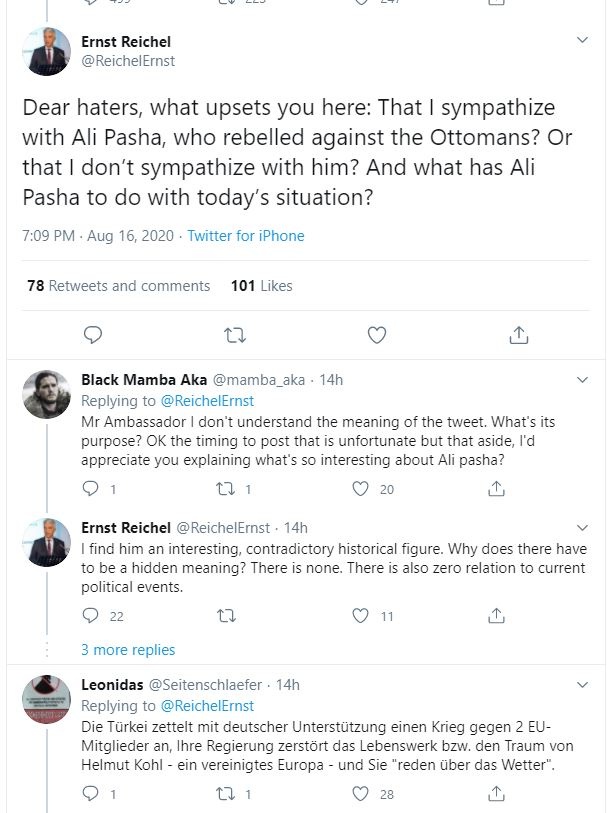Like Black Mamba Aka's reply

pos(362,489)
